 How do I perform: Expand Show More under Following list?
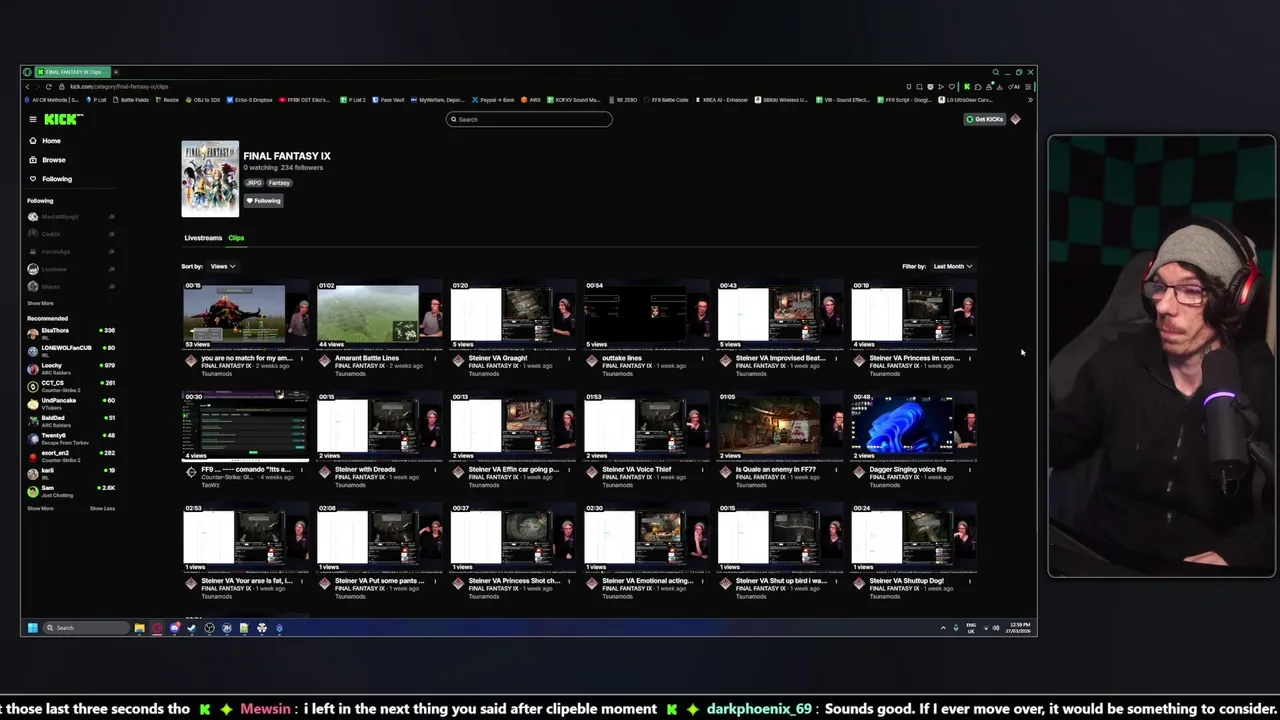(x=40, y=303)
